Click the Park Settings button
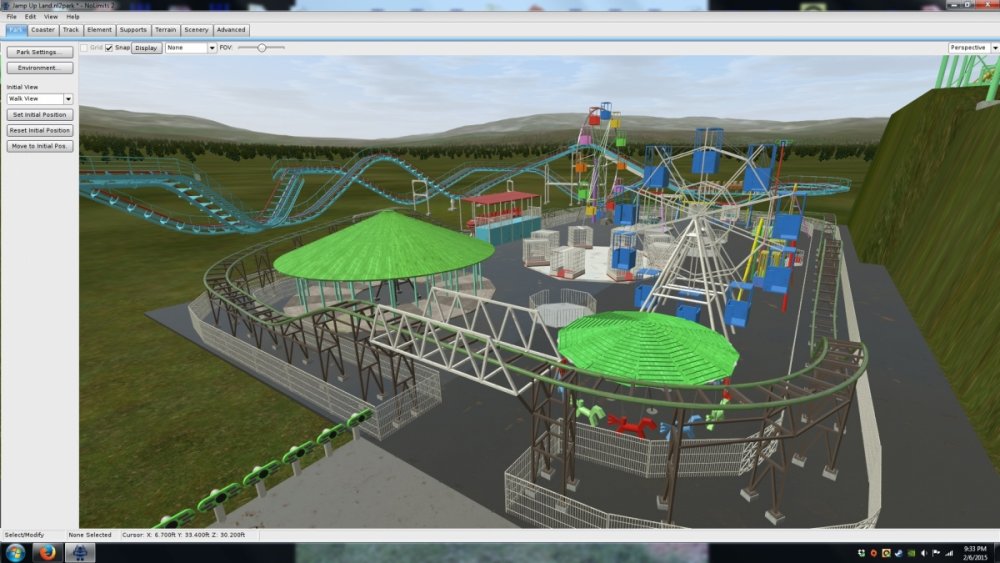1000x563 pixels. [x=40, y=52]
